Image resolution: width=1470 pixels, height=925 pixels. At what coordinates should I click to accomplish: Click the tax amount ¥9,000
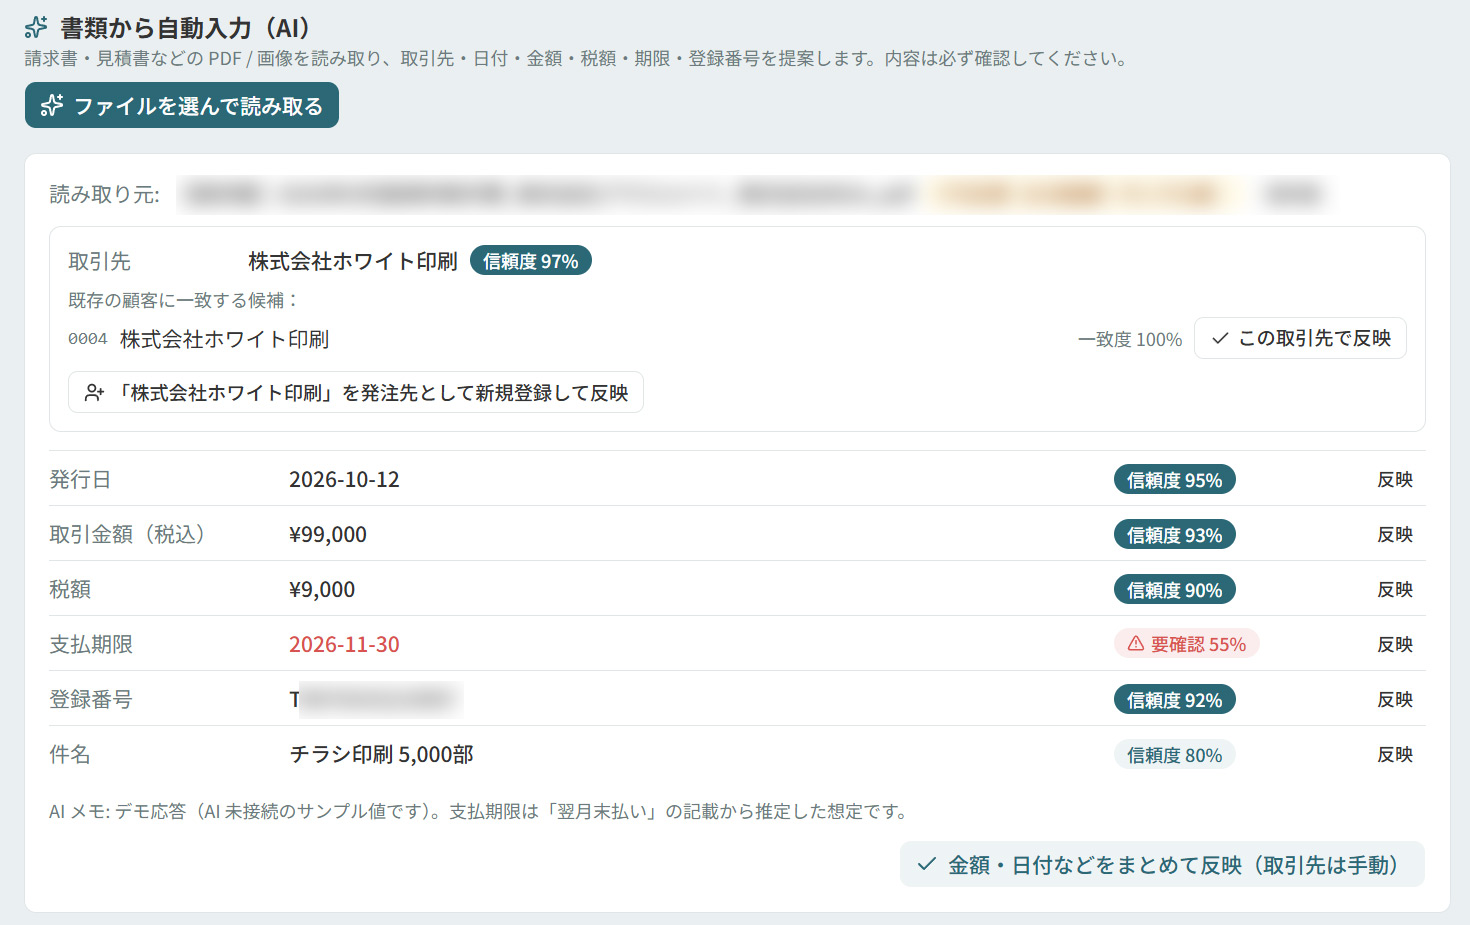click(x=322, y=589)
